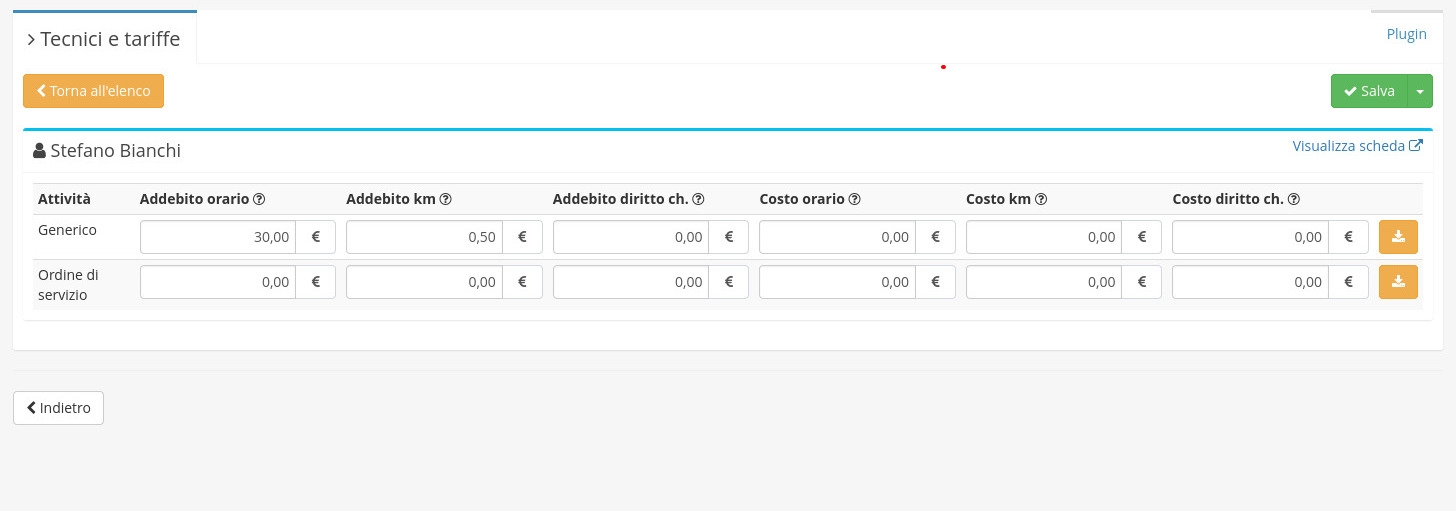Image resolution: width=1456 pixels, height=511 pixels.
Task: Click the help icon beside Costo orario
Action: 855,199
